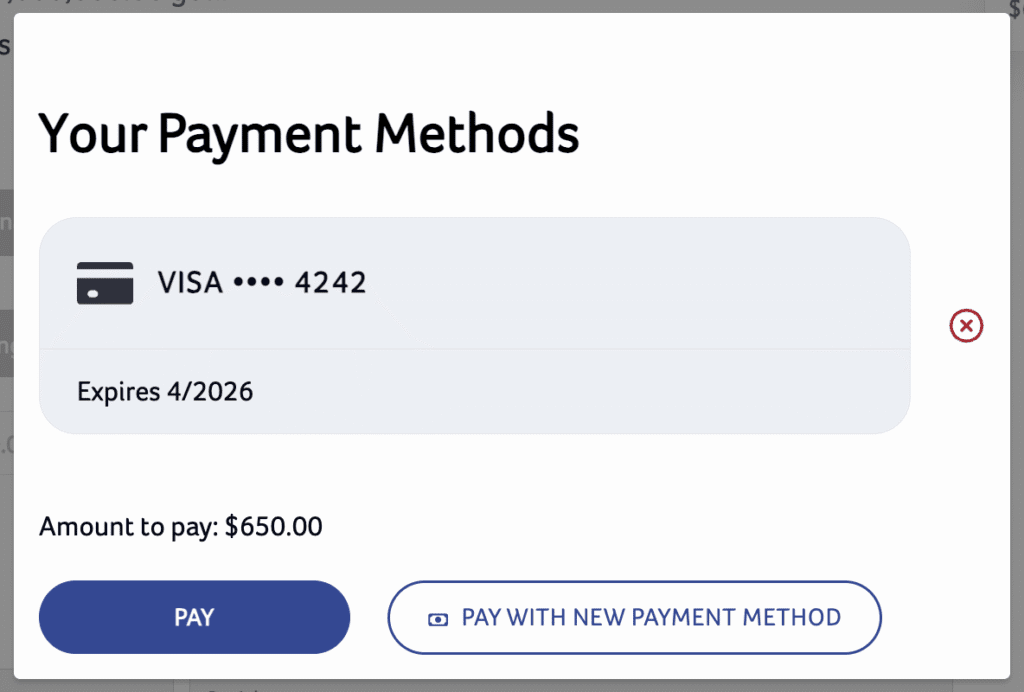This screenshot has width=1024, height=692.
Task: Click the dimmed backdrop above the dialog
Action: point(500,5)
